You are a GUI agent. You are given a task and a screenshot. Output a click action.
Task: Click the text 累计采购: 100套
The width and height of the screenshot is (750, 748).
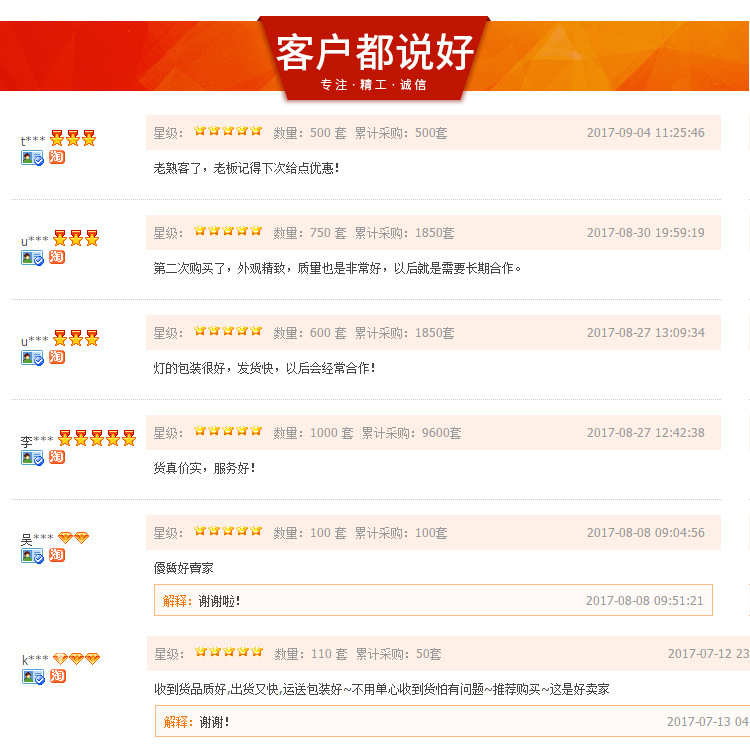click(401, 533)
